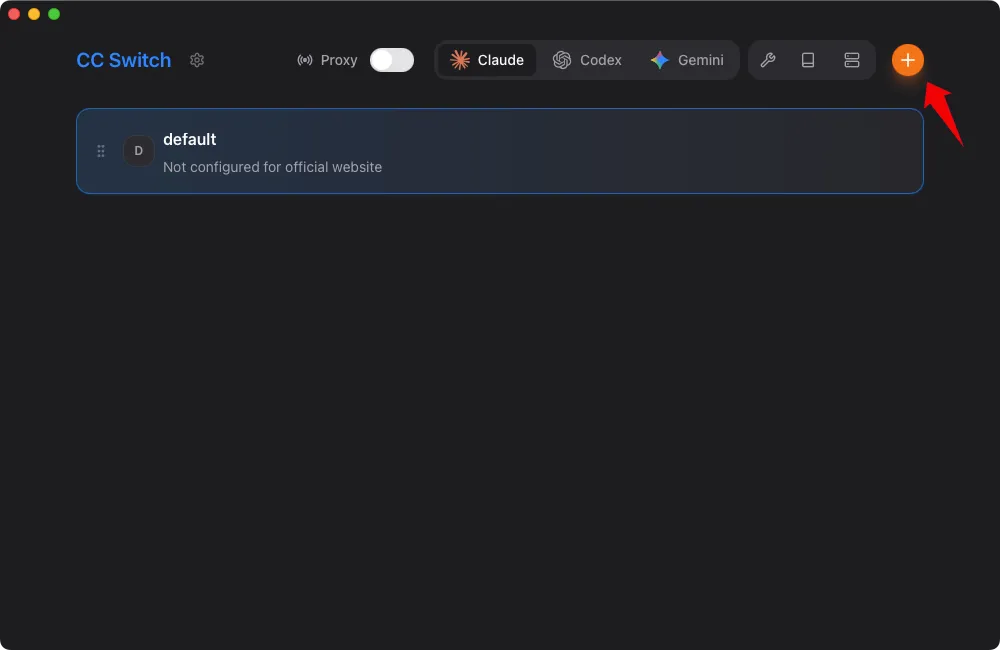This screenshot has width=1000, height=650.
Task: Click the Proxy text label
Action: coord(339,60)
